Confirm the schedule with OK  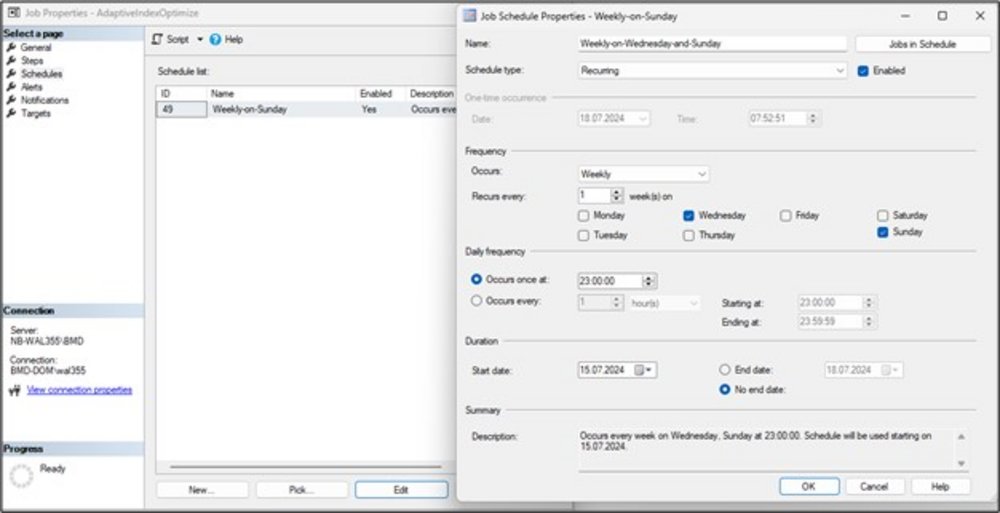point(808,486)
